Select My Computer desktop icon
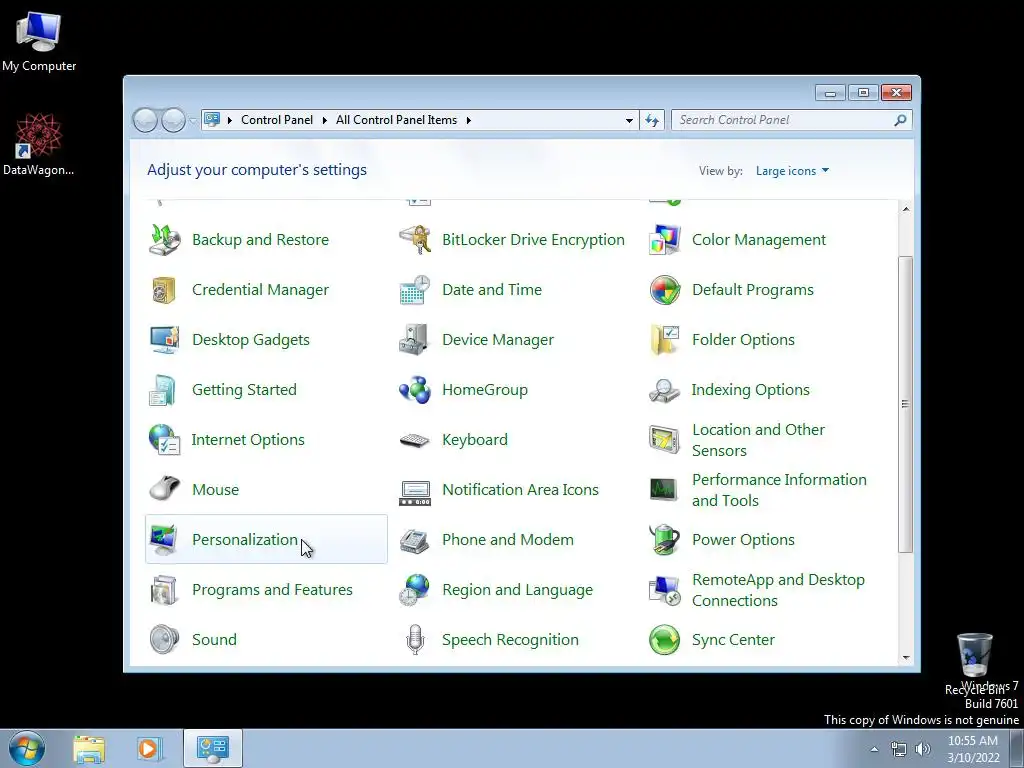 [x=39, y=41]
